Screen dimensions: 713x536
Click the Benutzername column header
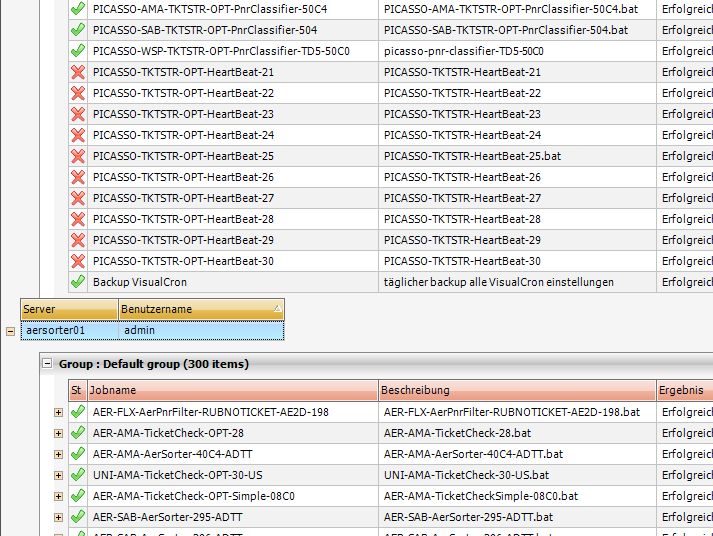tap(200, 309)
